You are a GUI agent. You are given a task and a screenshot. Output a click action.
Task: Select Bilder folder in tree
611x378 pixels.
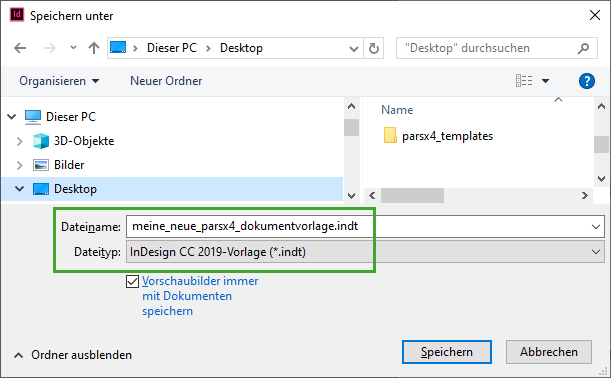coord(69,165)
